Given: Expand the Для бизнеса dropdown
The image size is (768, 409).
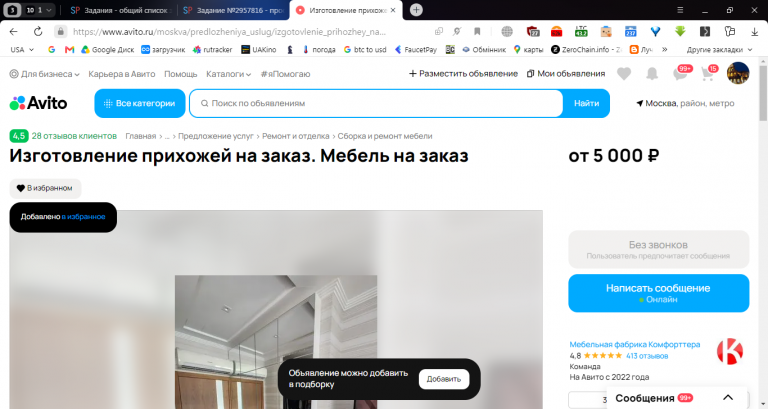Looking at the screenshot, I should point(45,74).
